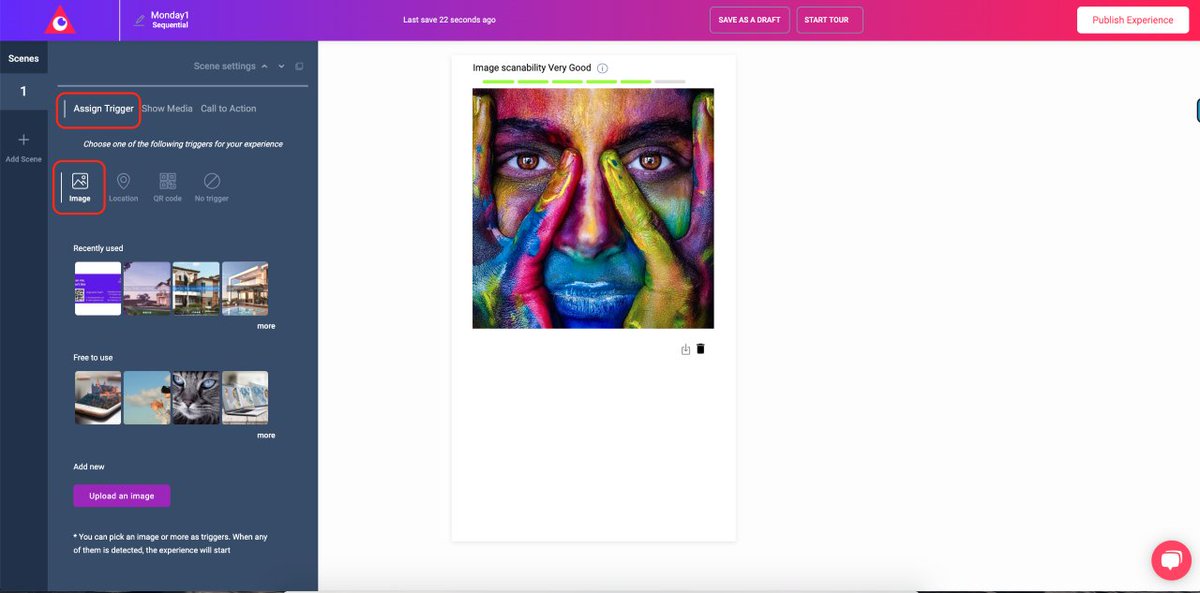Pick the cat free to use thumbnail
1200x593 pixels.
coord(196,398)
